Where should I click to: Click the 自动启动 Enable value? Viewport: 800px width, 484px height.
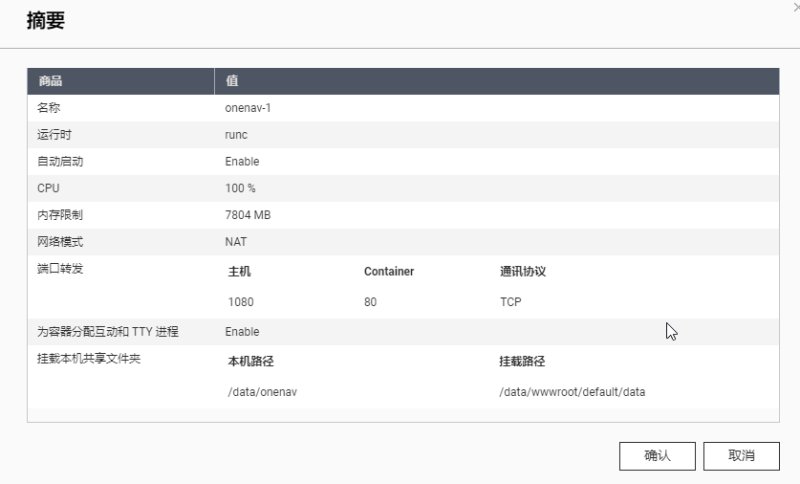coord(242,162)
